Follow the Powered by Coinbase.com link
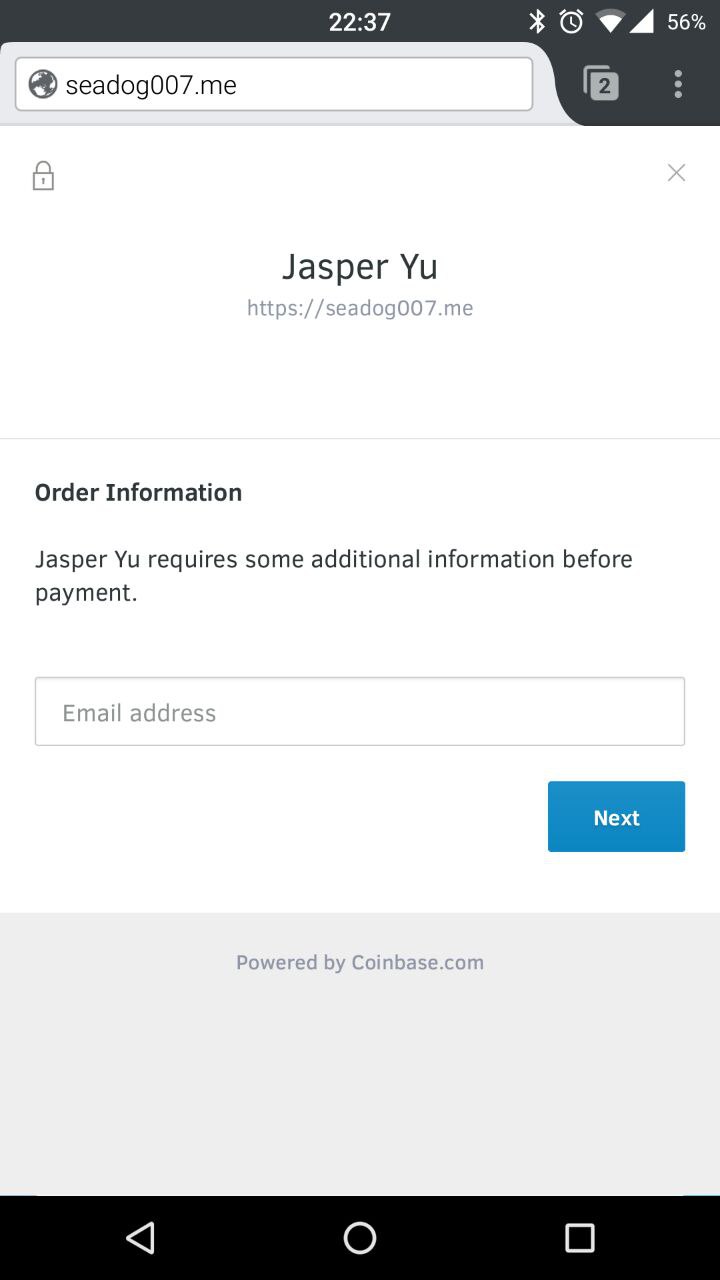Viewport: 720px width, 1280px height. click(x=360, y=962)
